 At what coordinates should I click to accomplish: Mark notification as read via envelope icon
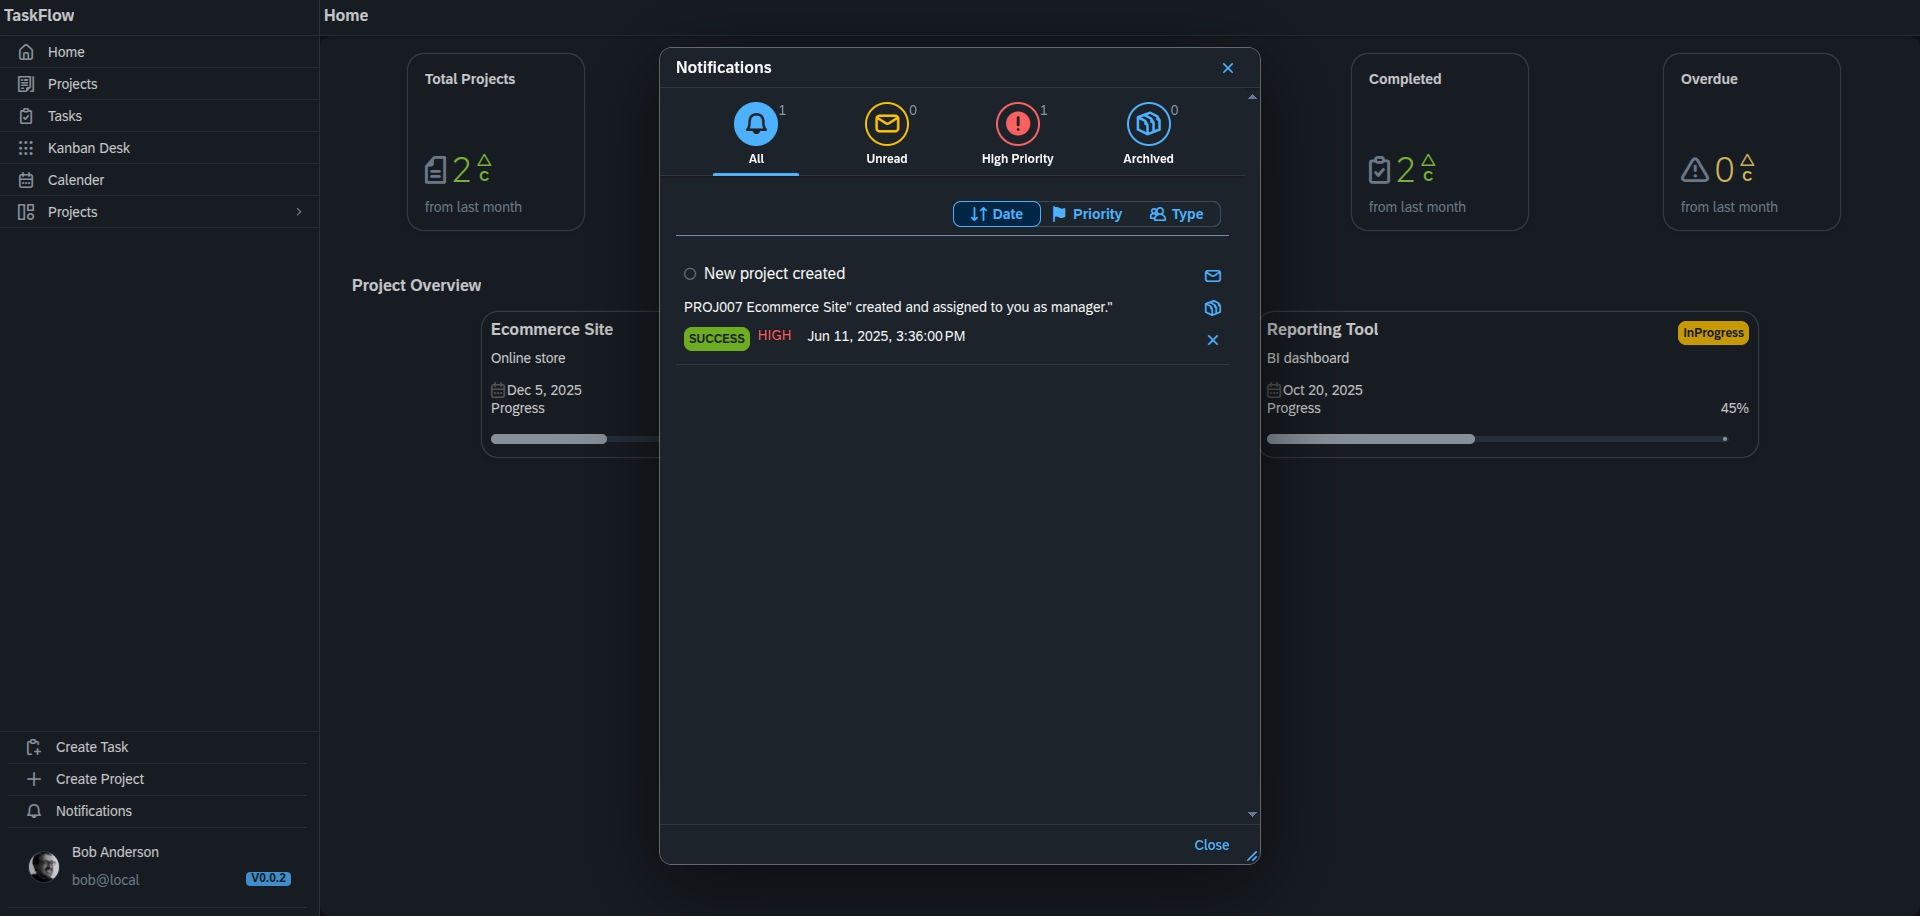coord(1212,276)
